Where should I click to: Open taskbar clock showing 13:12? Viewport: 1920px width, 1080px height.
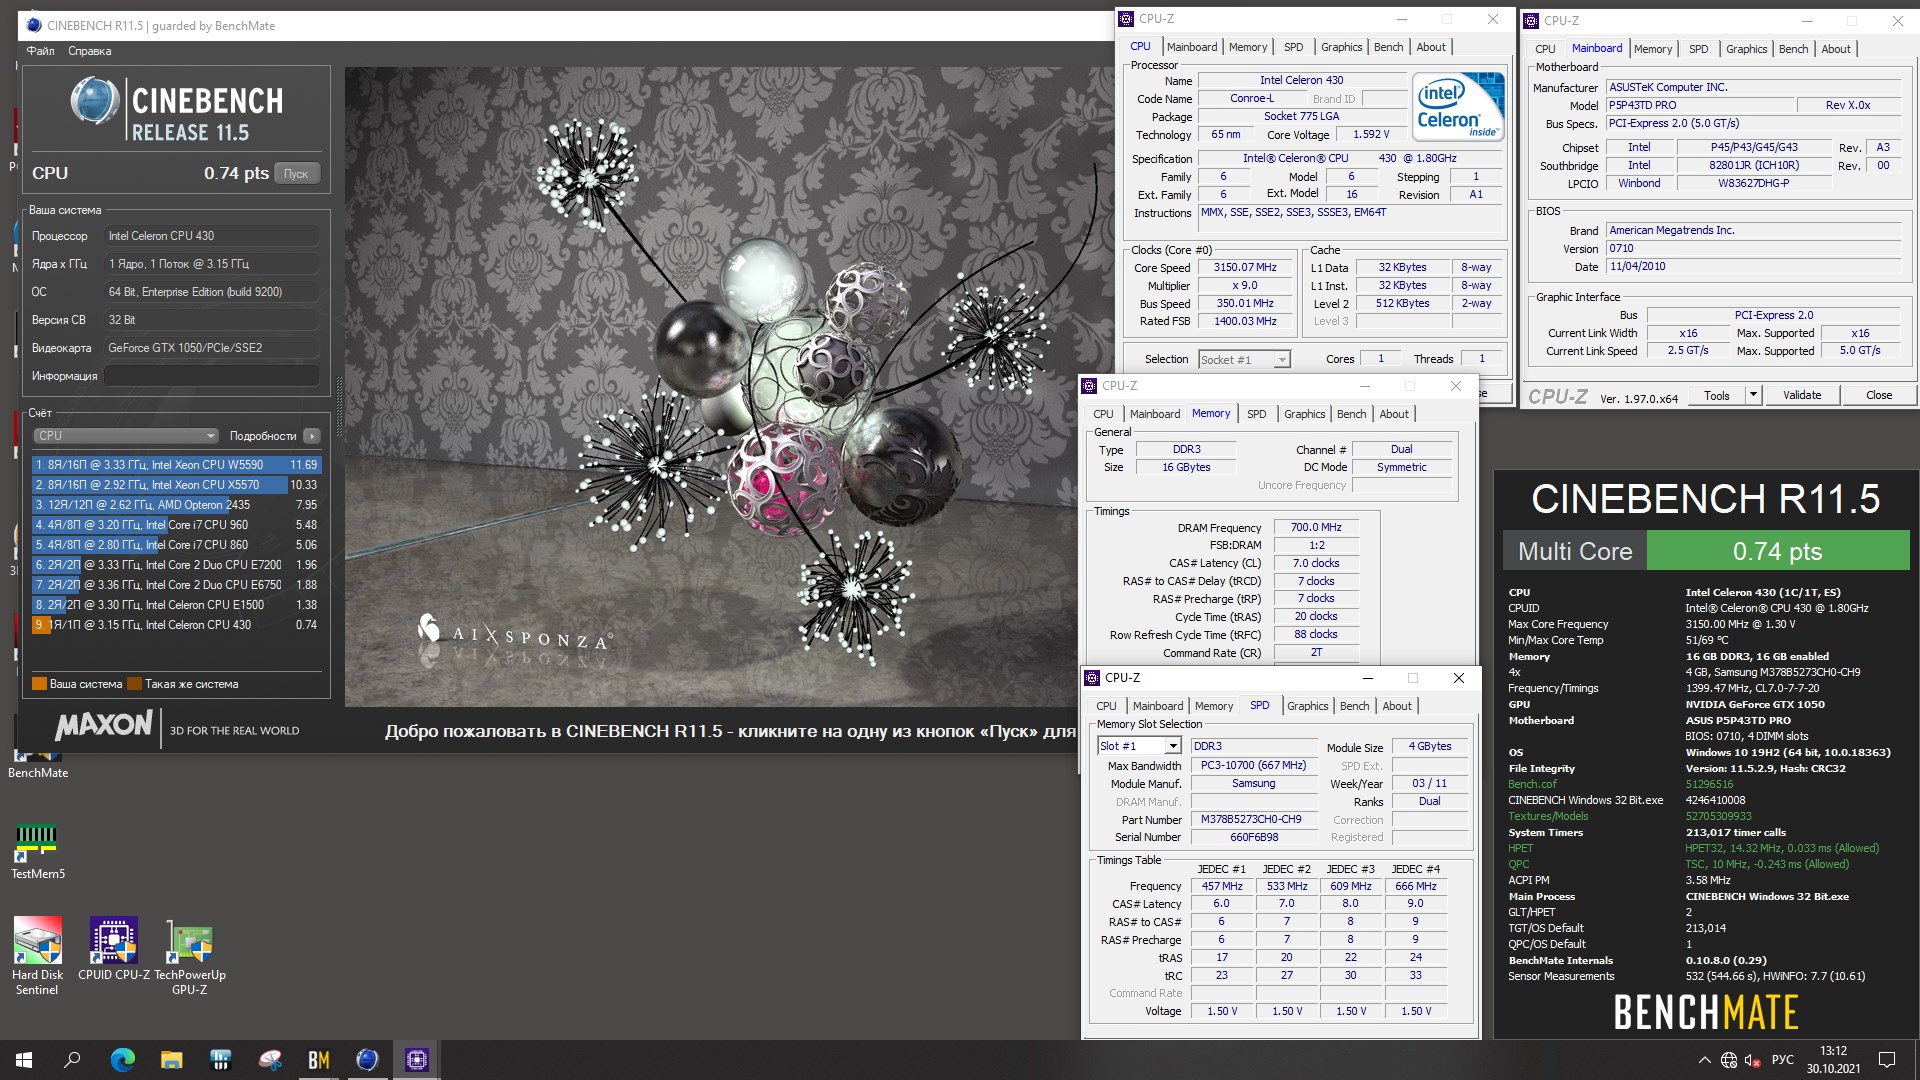coord(1833,1060)
